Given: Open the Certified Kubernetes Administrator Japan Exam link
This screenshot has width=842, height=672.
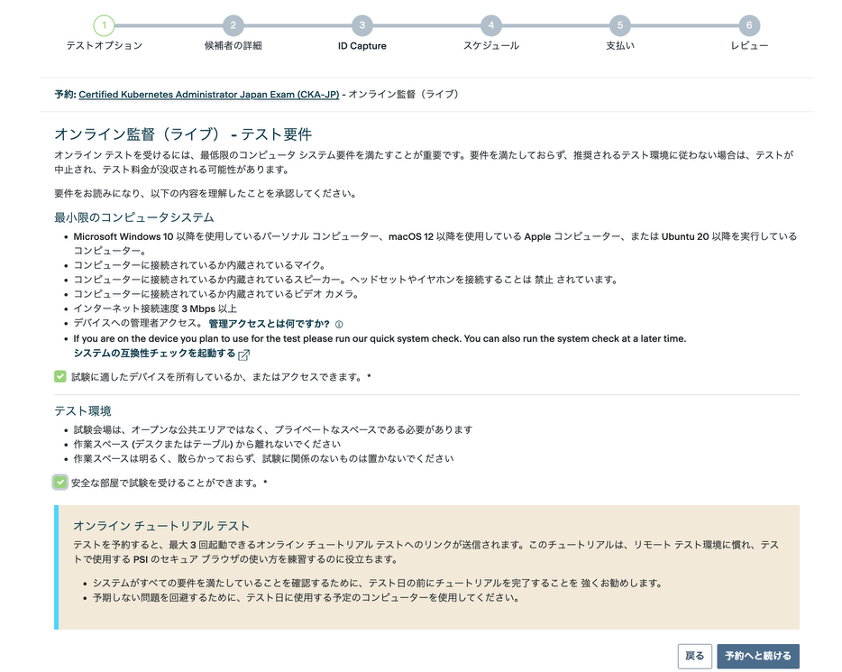Looking at the screenshot, I should click(208, 94).
